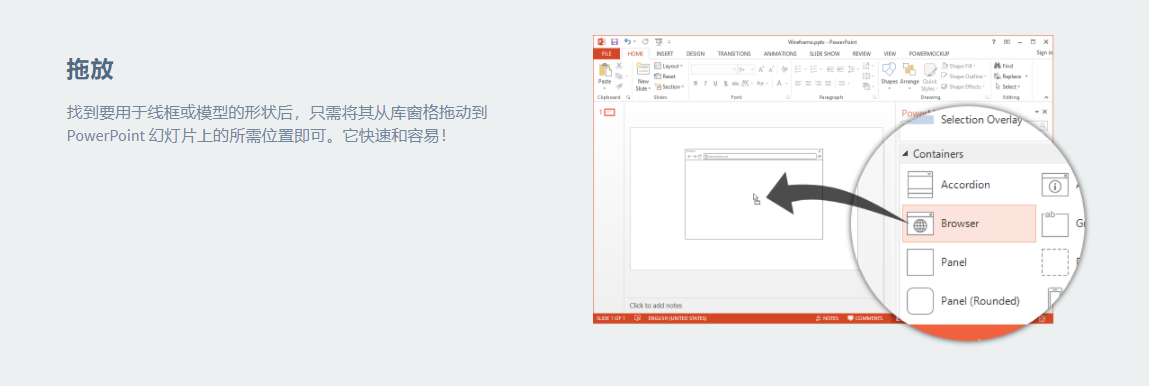
Task: Open the Customize Quick Access Toolbar dropdown
Action: tap(669, 42)
